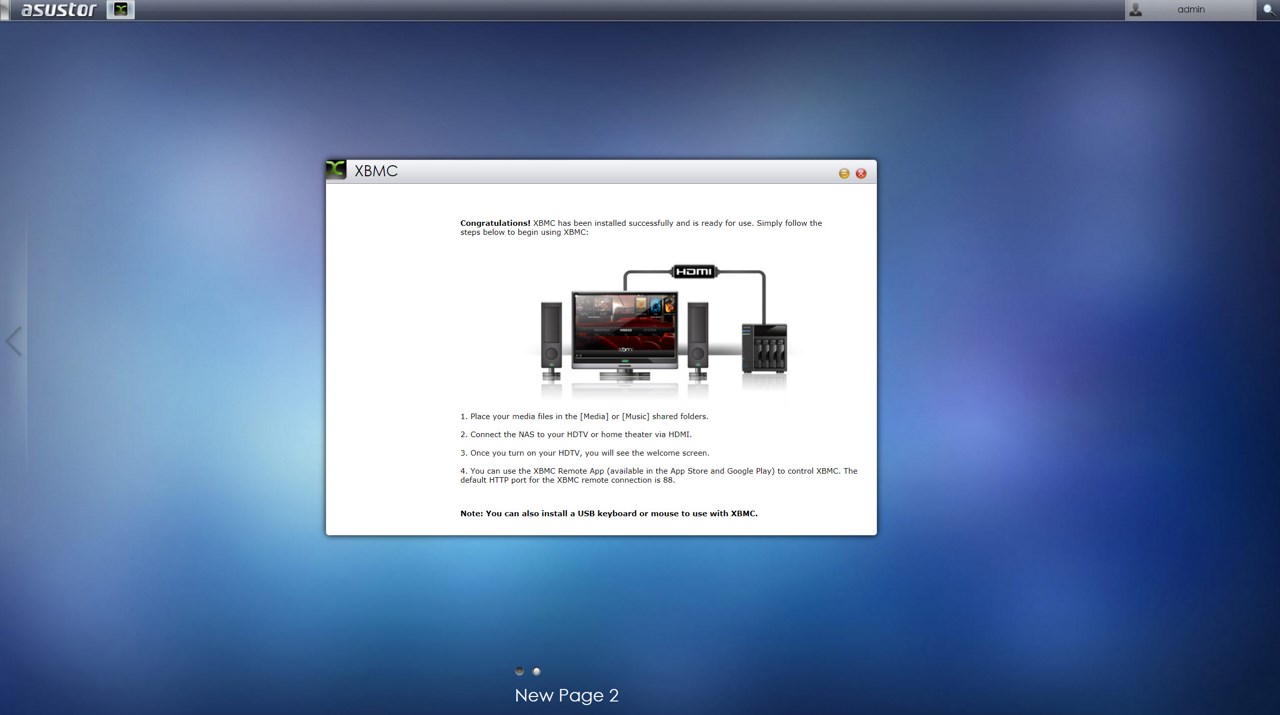Image resolution: width=1280 pixels, height=715 pixels.
Task: Go to the previous desktop page arrow
Action: point(13,341)
